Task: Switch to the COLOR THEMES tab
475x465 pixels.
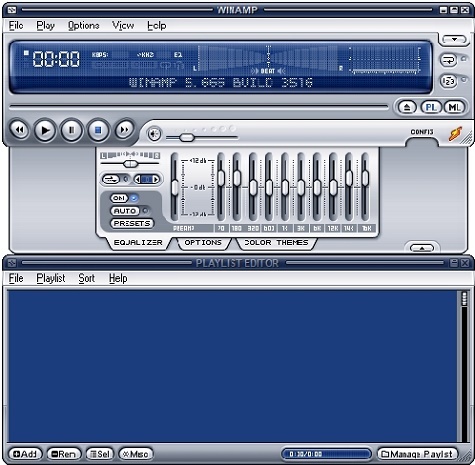Action: (x=276, y=242)
